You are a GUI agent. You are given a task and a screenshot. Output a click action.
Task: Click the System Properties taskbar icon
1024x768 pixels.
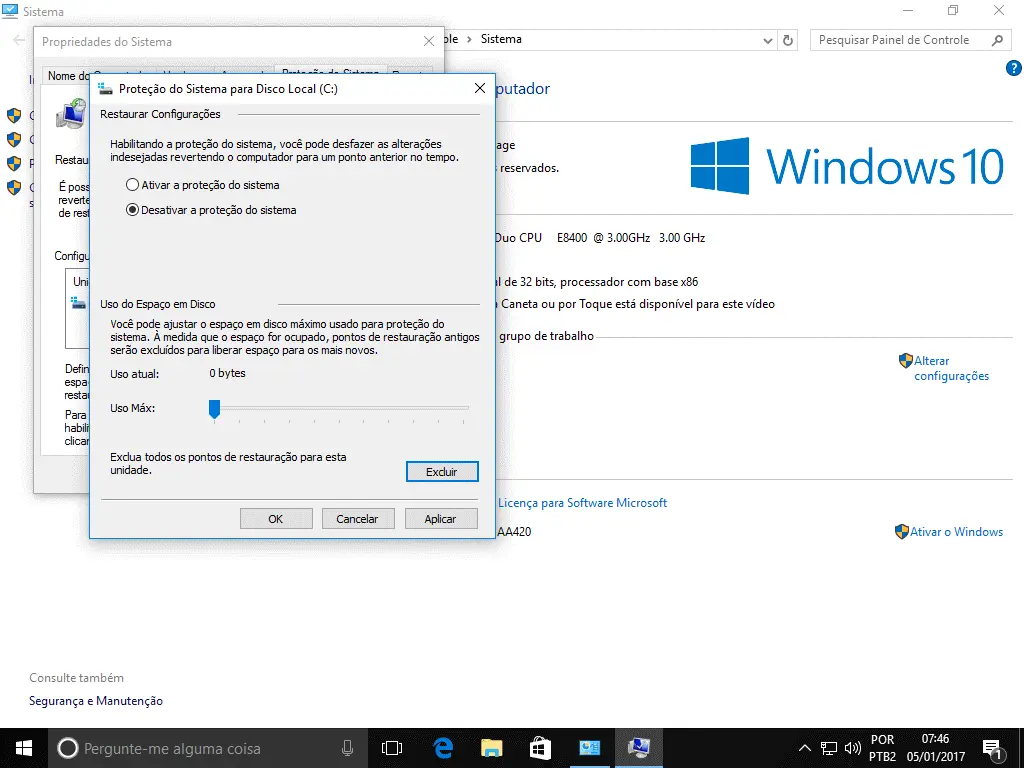pos(639,748)
